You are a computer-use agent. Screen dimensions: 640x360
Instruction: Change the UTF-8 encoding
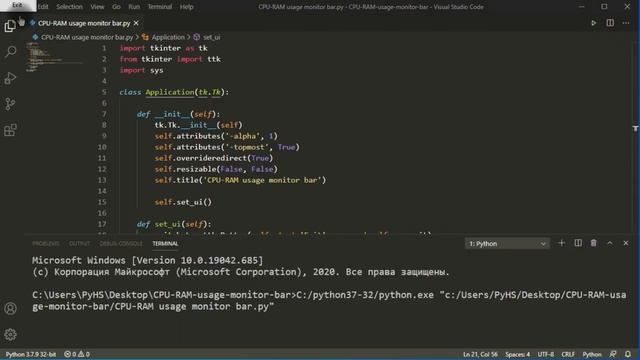click(x=546, y=354)
